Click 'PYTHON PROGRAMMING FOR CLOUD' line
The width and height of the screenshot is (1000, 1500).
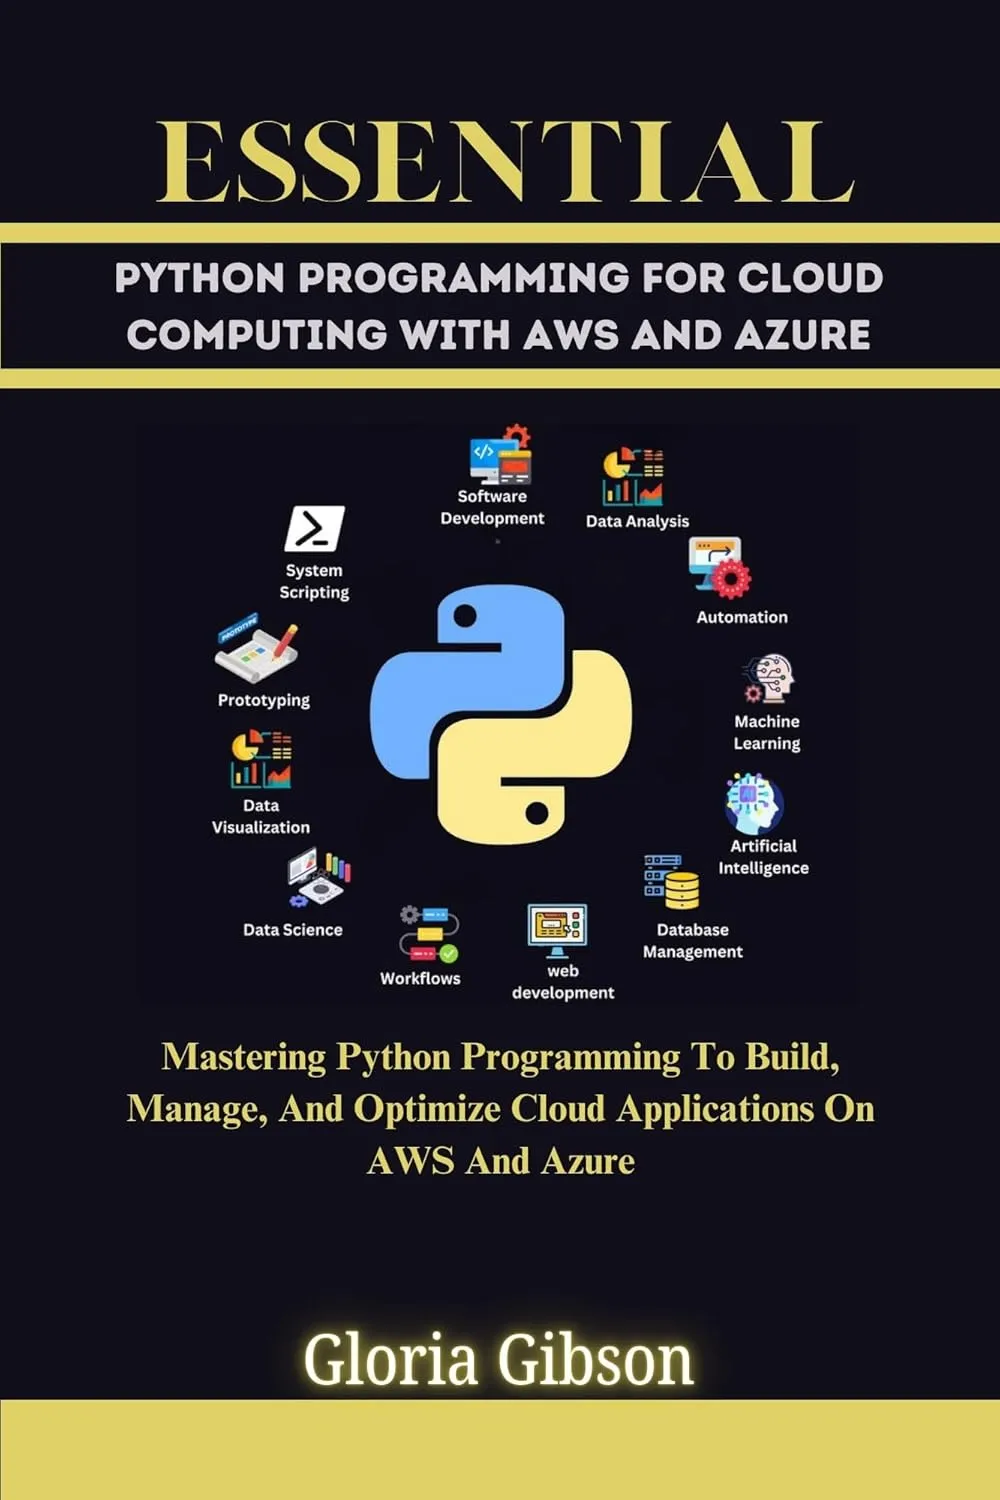[499, 278]
